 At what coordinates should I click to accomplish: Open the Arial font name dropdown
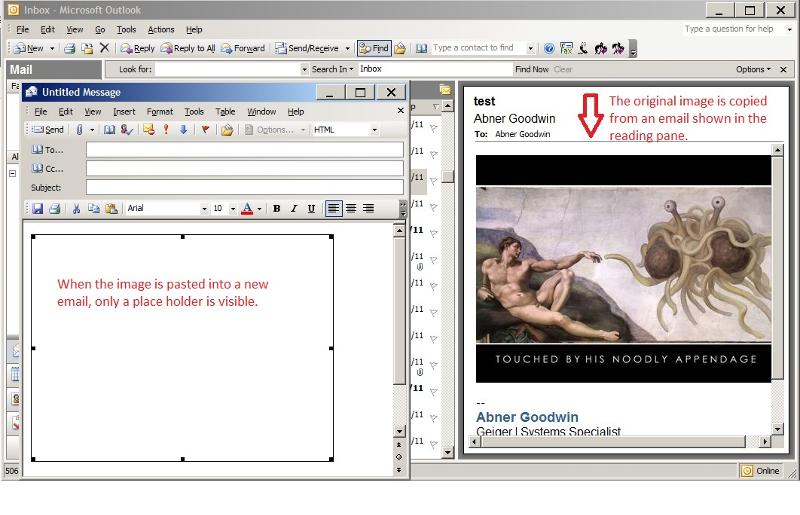tap(204, 208)
